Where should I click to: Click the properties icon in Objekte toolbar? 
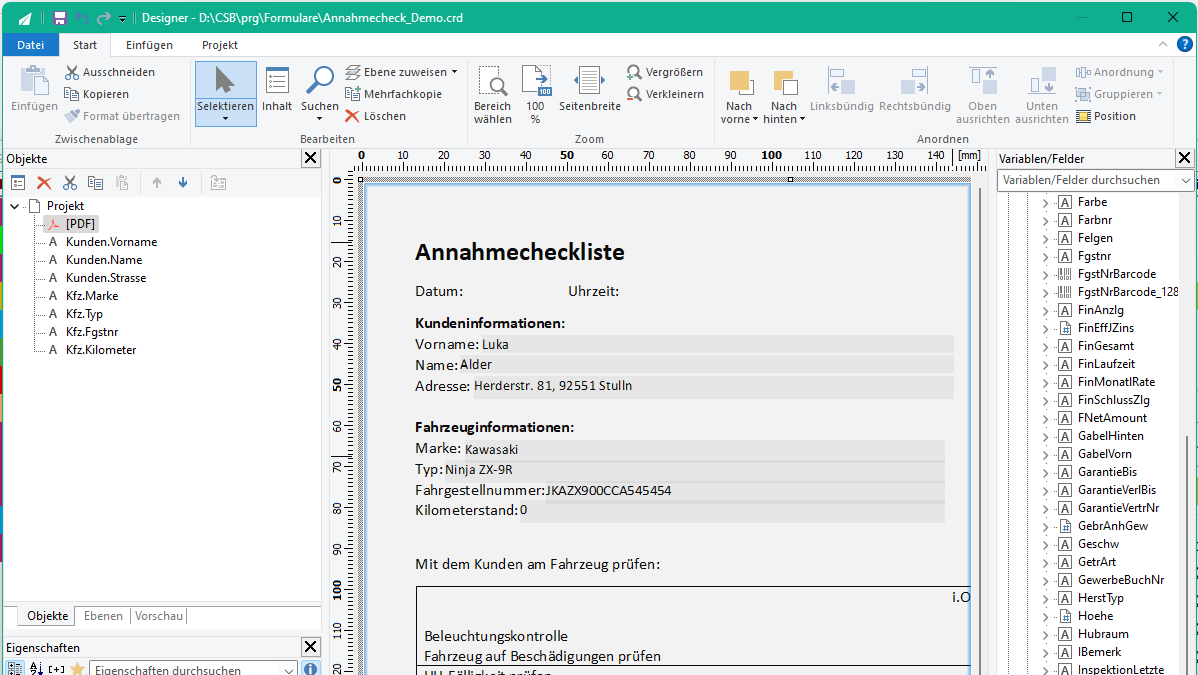pos(18,183)
